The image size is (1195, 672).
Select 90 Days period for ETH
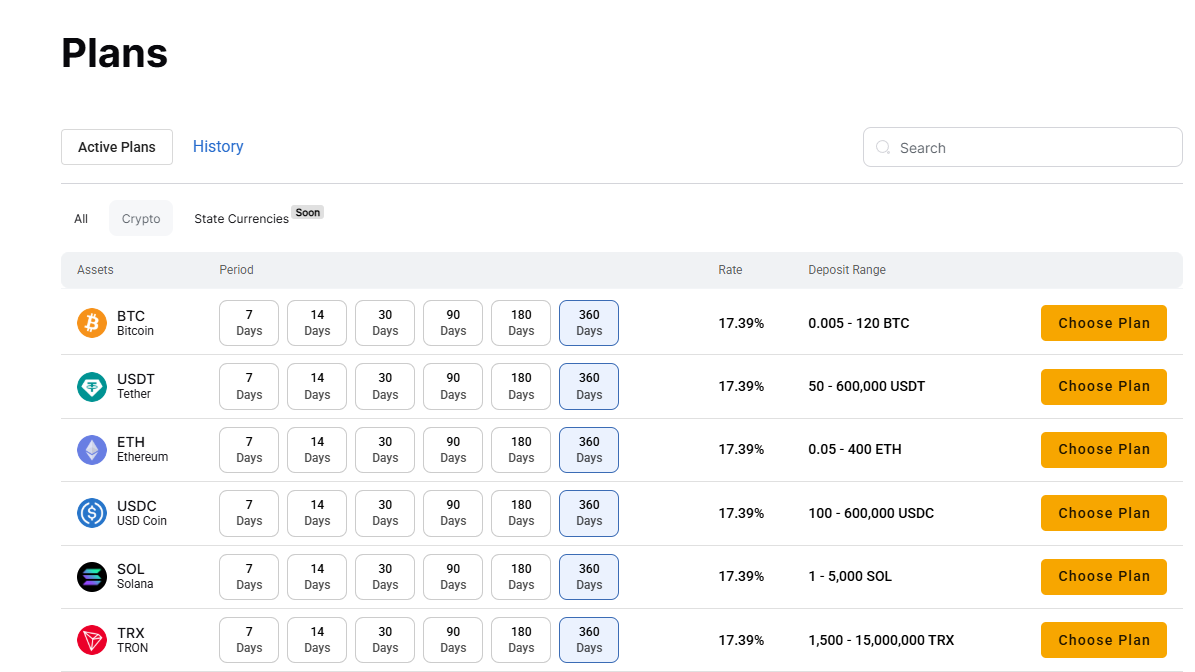click(x=453, y=450)
